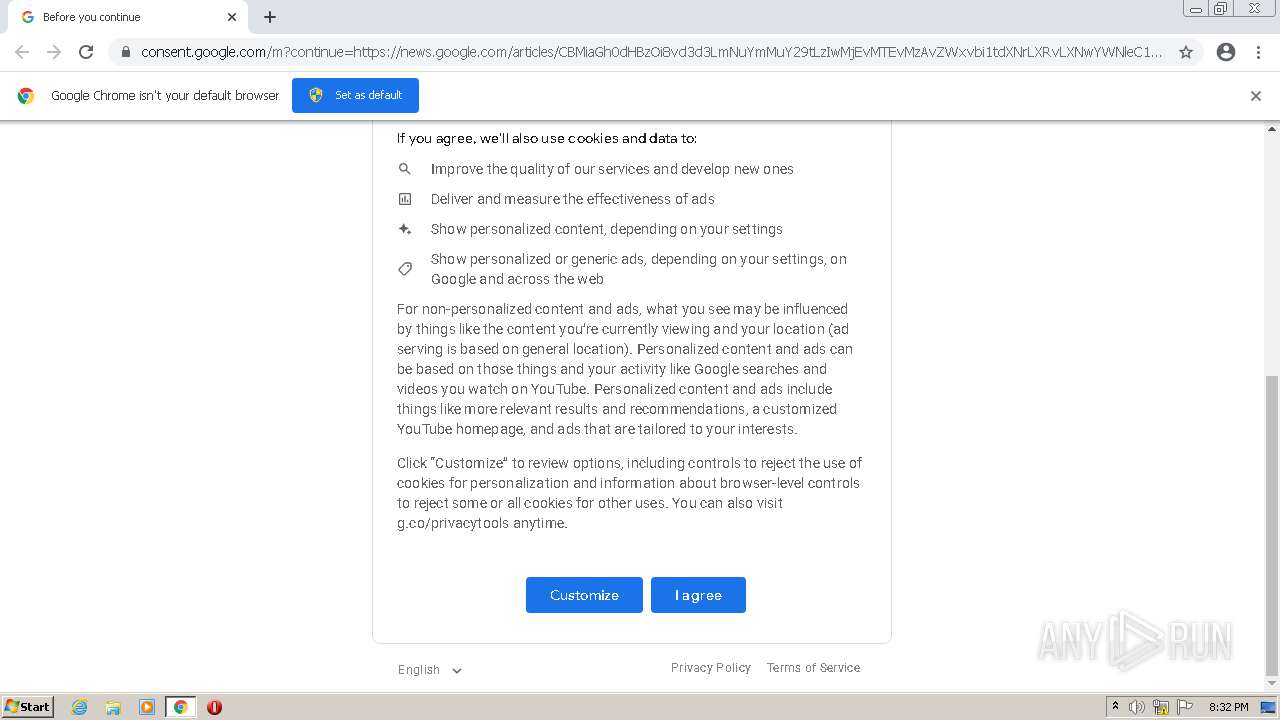Click the volume speaker tray icon
This screenshot has height=720, width=1280.
[x=1137, y=707]
